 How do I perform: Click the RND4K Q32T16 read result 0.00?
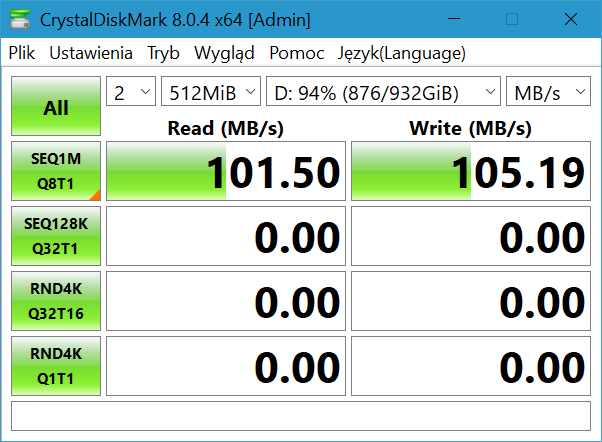point(226,301)
